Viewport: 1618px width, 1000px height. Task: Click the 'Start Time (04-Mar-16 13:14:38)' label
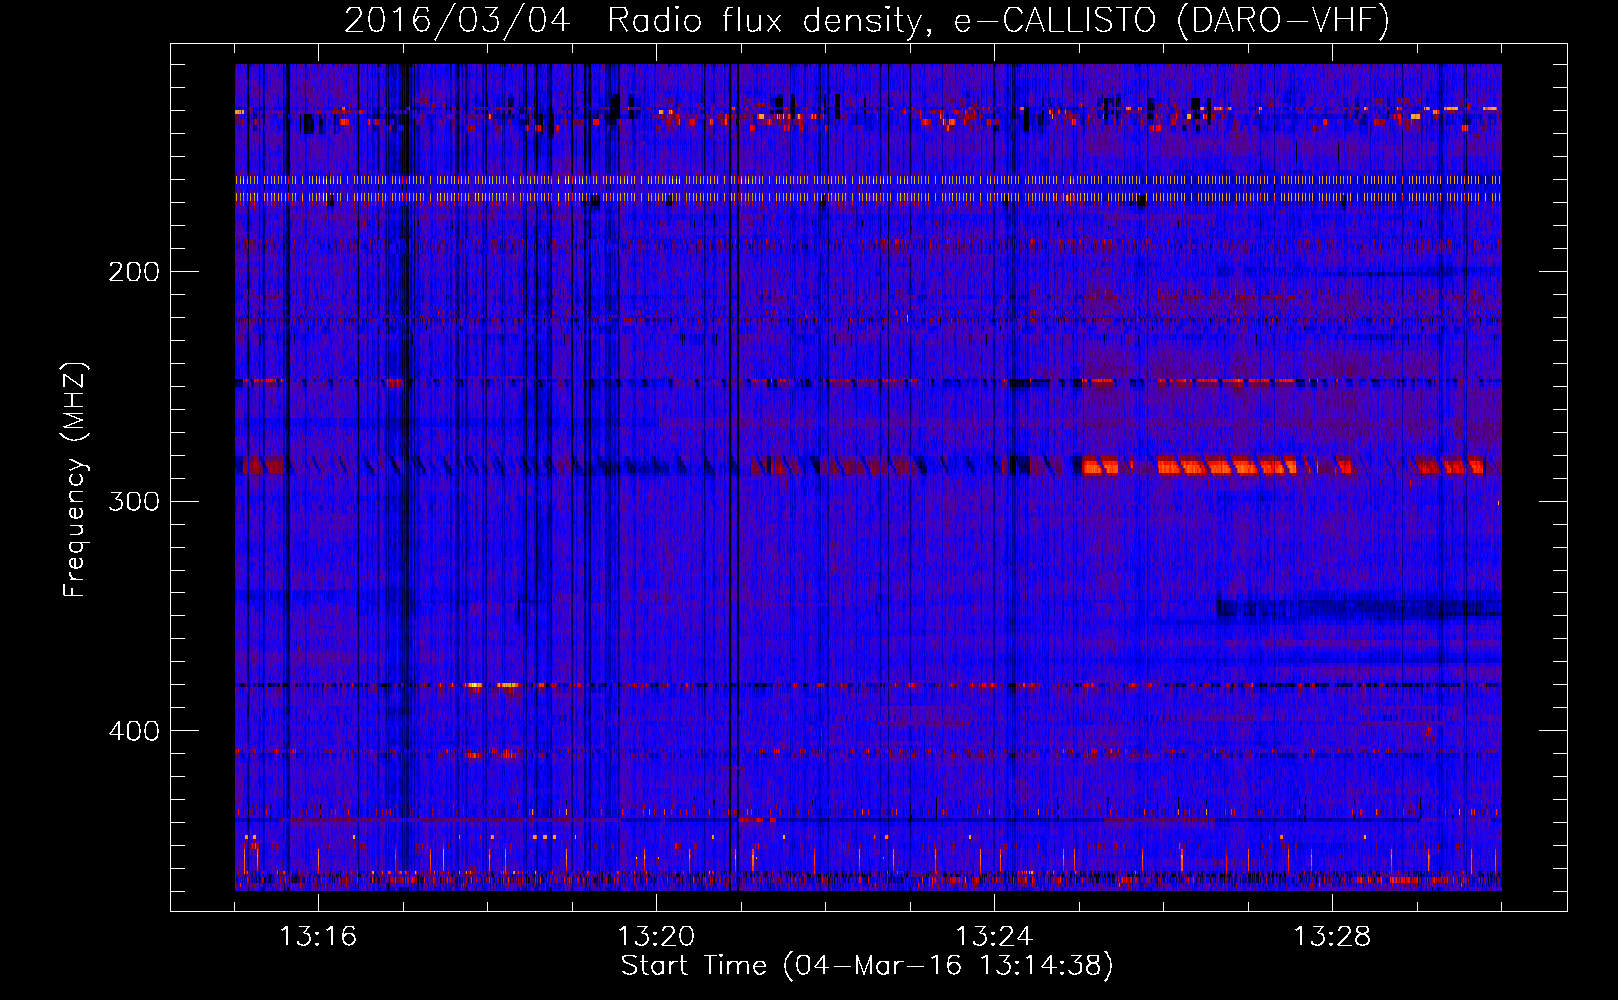pos(867,966)
